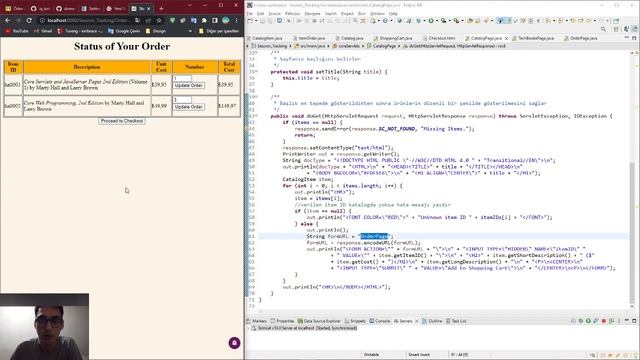Click the highlighted OrderPage string in code
The width and height of the screenshot is (640, 360).
(x=374, y=236)
